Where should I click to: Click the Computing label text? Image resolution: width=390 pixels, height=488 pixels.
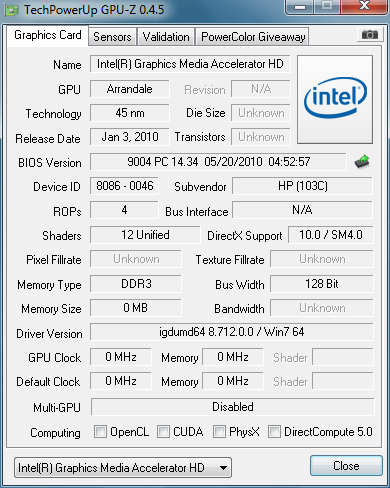point(55,433)
